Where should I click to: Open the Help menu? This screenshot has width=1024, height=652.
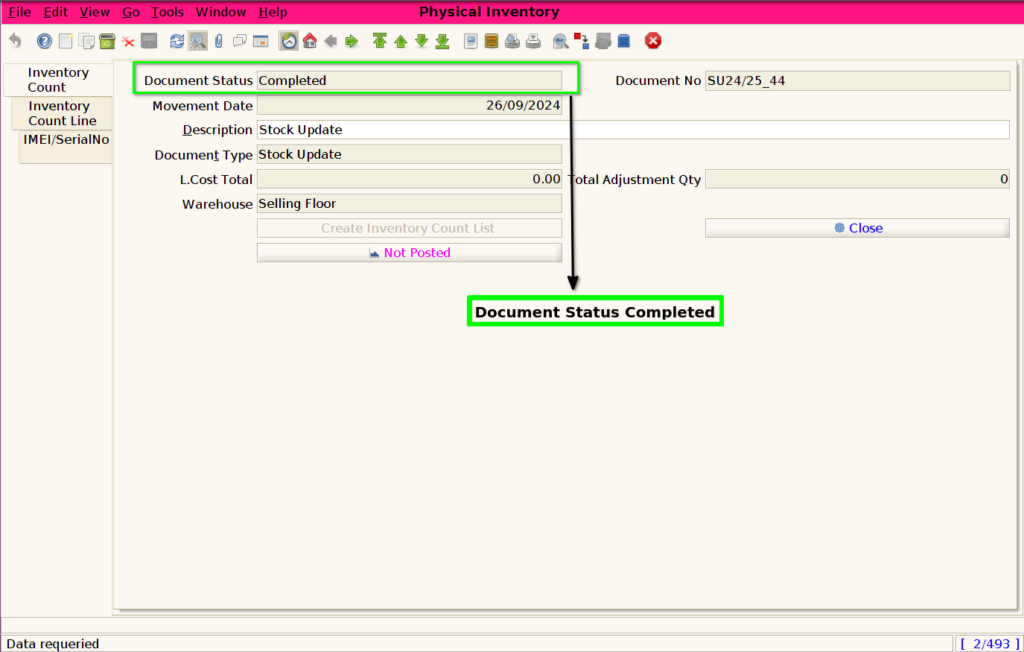pyautogui.click(x=273, y=12)
